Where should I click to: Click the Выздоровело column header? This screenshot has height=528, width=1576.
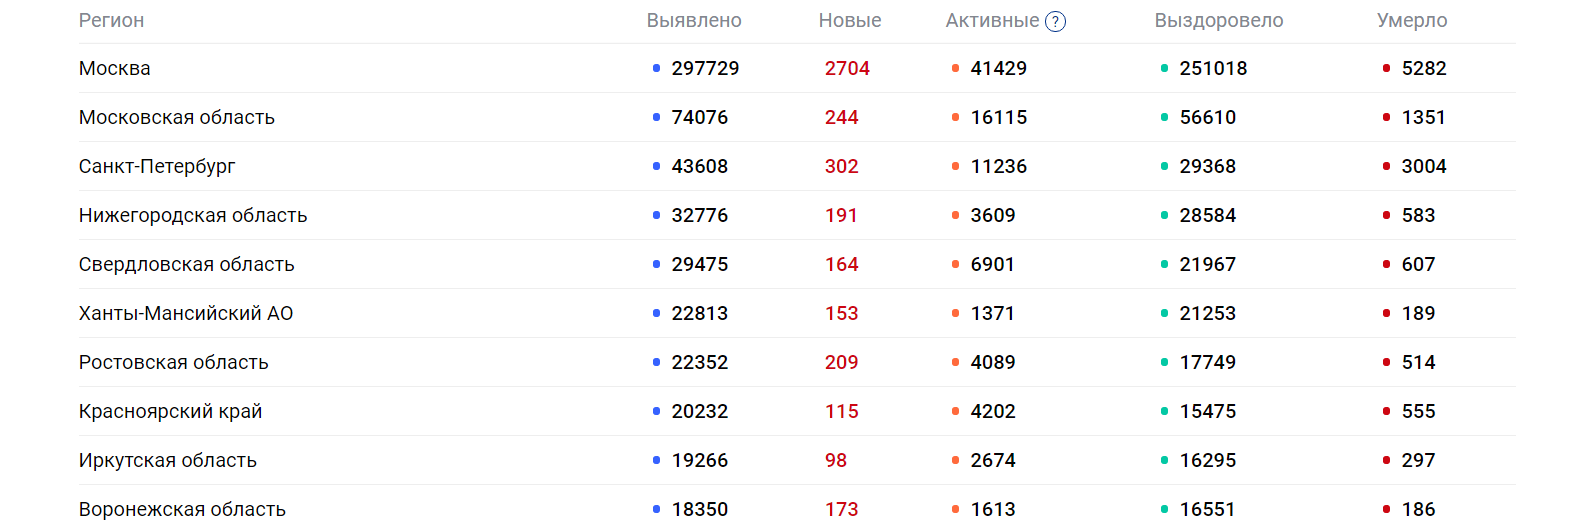1218,21
